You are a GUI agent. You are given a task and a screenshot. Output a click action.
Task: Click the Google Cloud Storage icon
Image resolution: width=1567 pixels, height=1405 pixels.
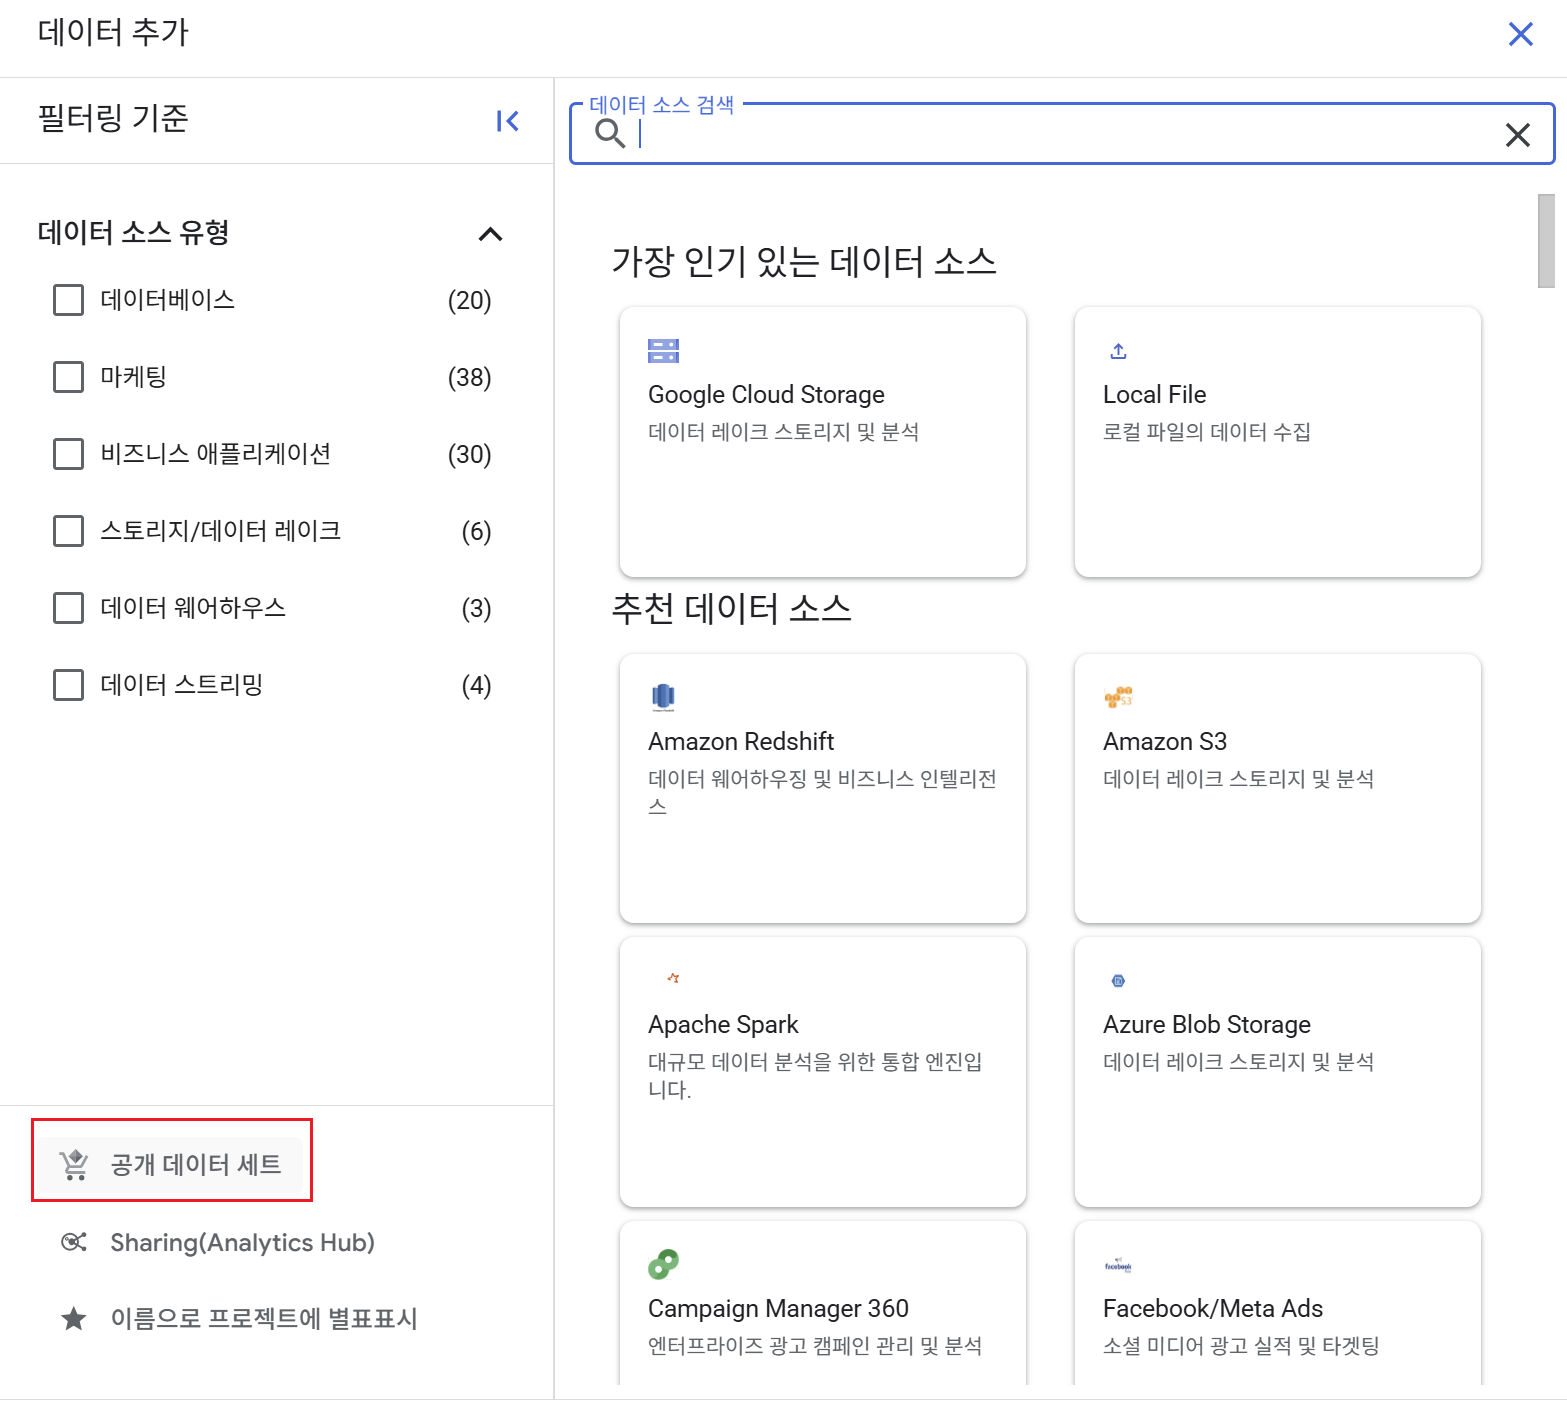coord(663,351)
